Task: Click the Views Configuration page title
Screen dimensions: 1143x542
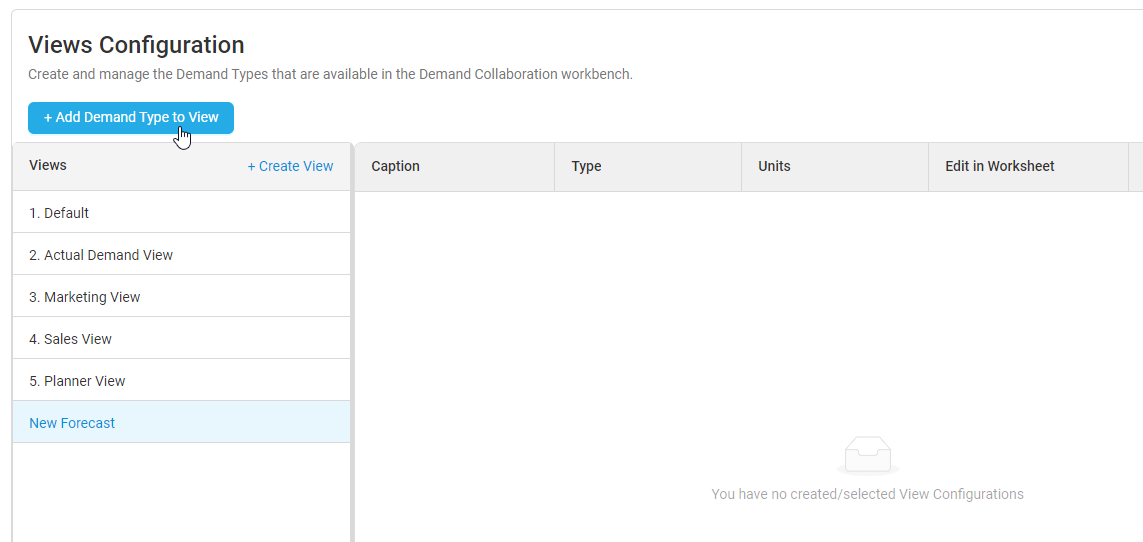Action: 136,45
